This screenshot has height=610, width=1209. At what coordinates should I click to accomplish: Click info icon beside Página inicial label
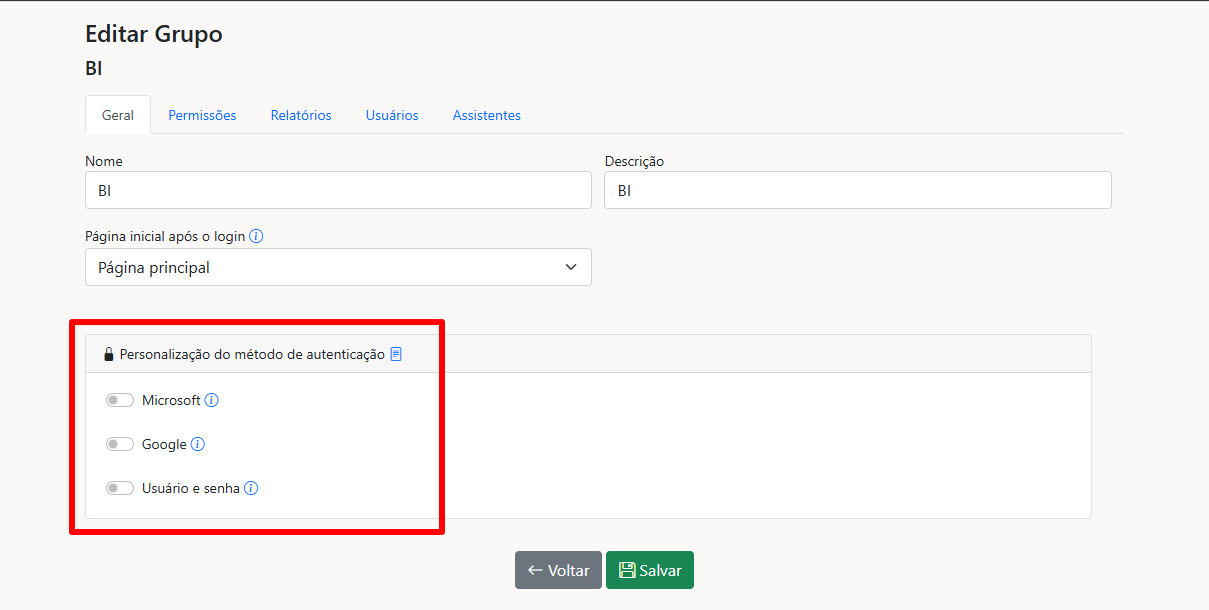click(x=256, y=237)
